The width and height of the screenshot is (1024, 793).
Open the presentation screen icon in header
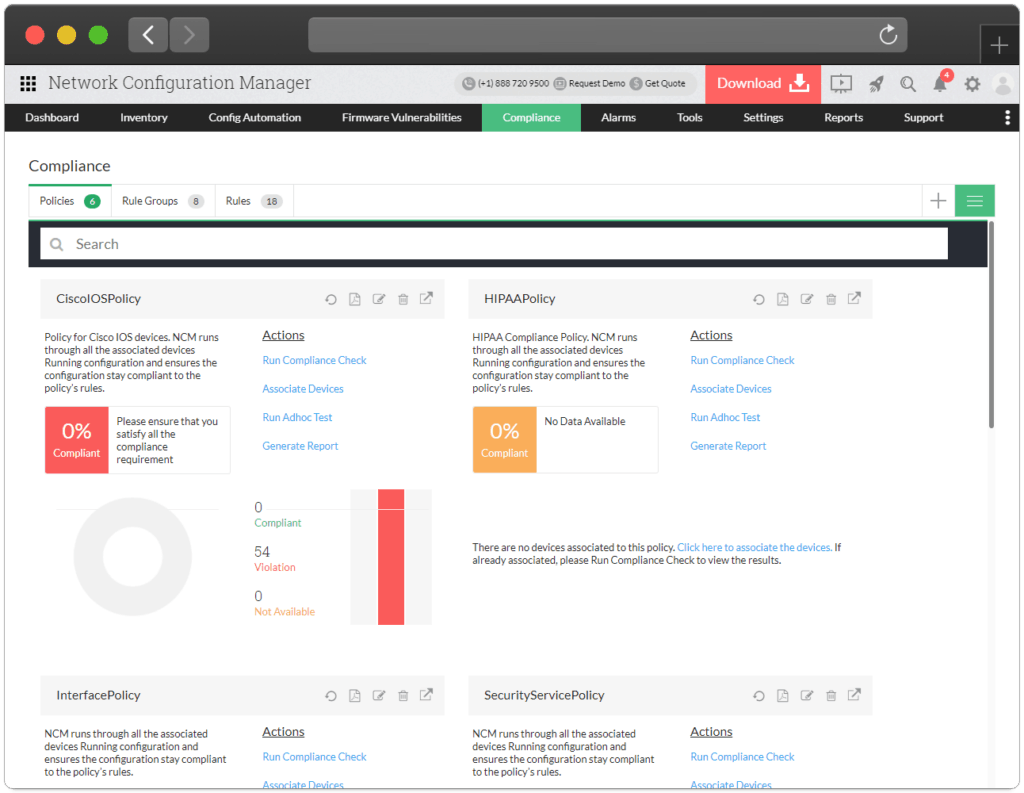841,84
